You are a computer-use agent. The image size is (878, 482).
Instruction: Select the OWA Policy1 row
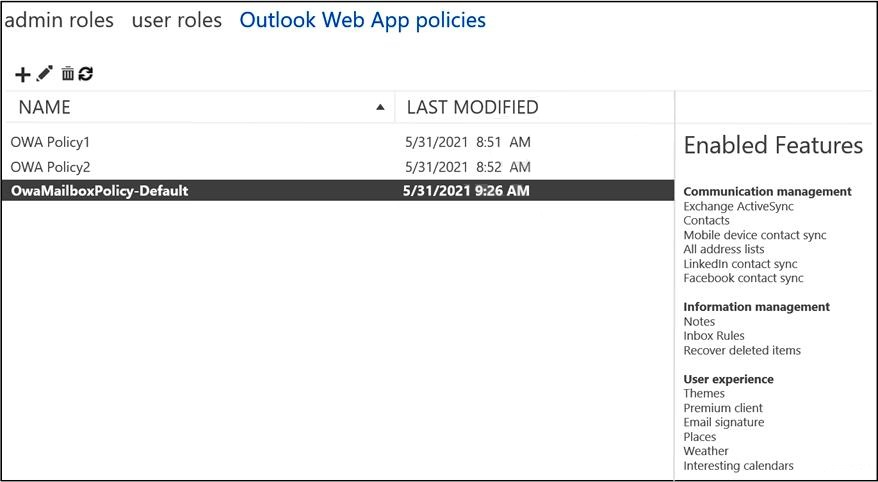[x=338, y=142]
